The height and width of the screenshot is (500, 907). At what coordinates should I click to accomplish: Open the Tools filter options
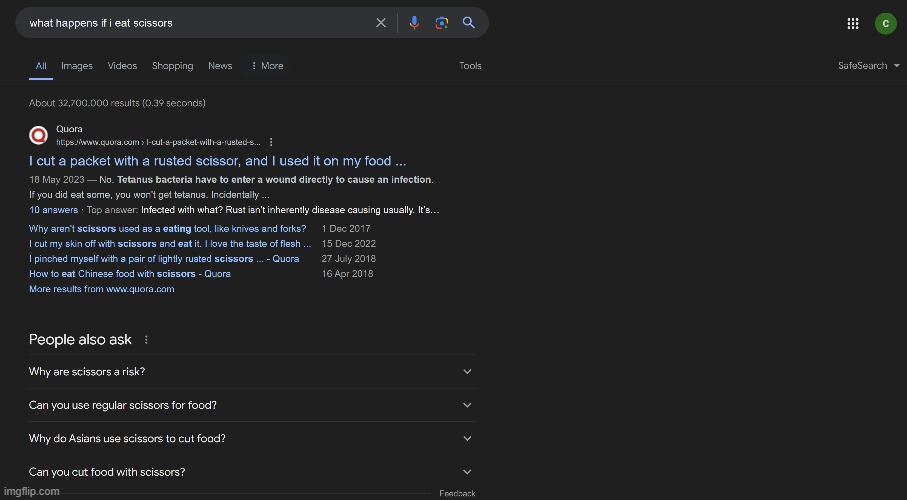[470, 66]
